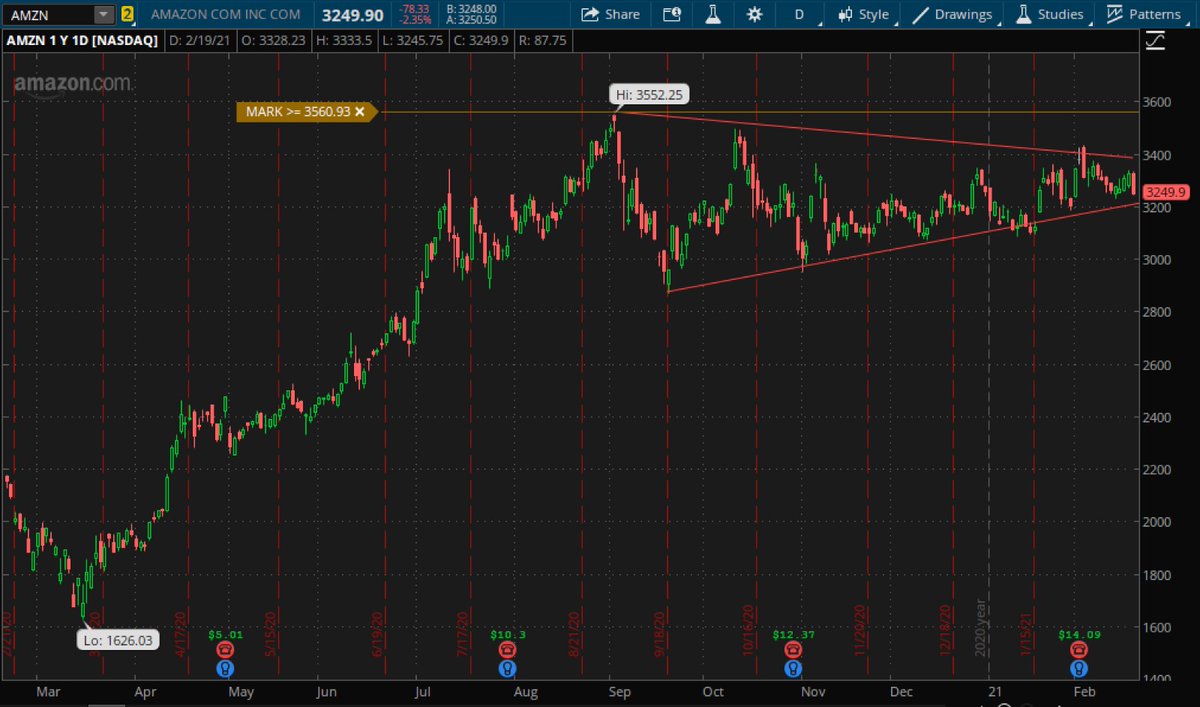Click the ask price A: 3250.50
The image size is (1200, 707).
(x=474, y=21)
